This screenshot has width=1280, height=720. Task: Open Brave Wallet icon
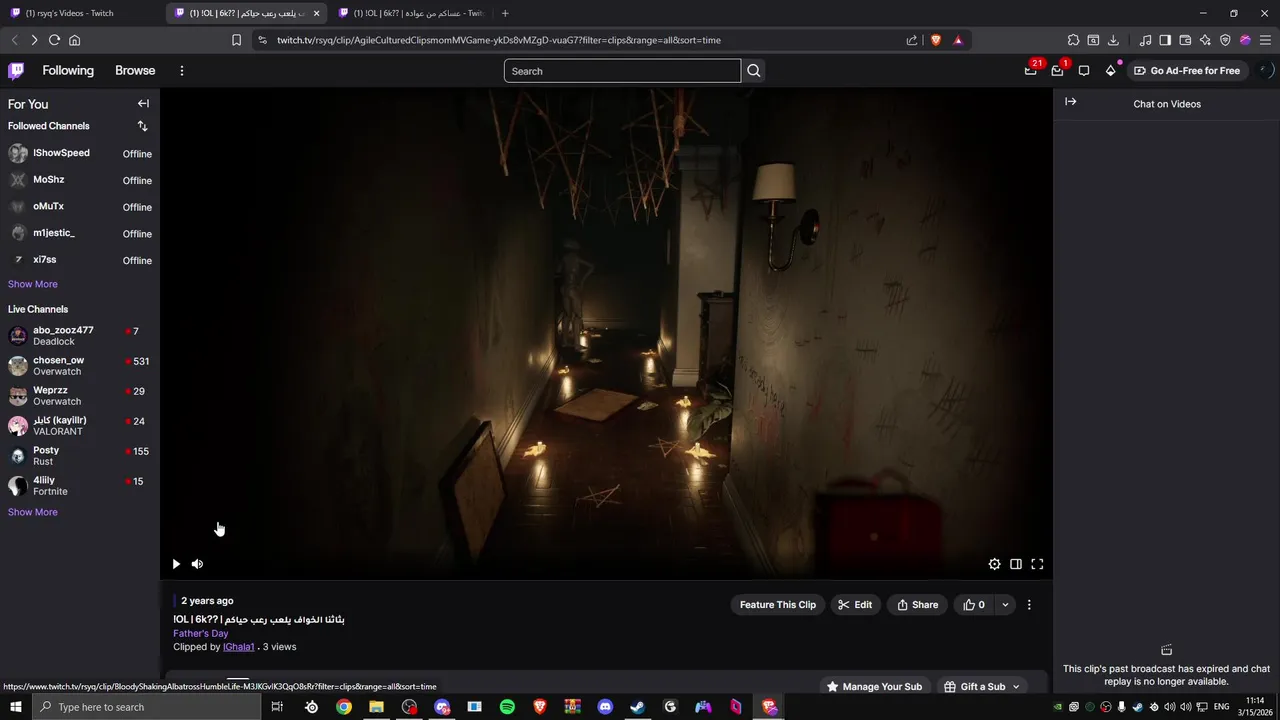(1185, 40)
